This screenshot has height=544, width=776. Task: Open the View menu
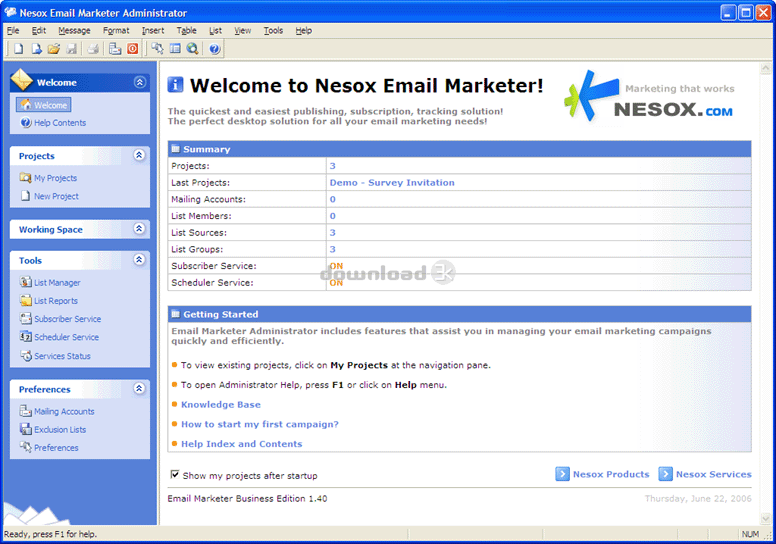[242, 31]
